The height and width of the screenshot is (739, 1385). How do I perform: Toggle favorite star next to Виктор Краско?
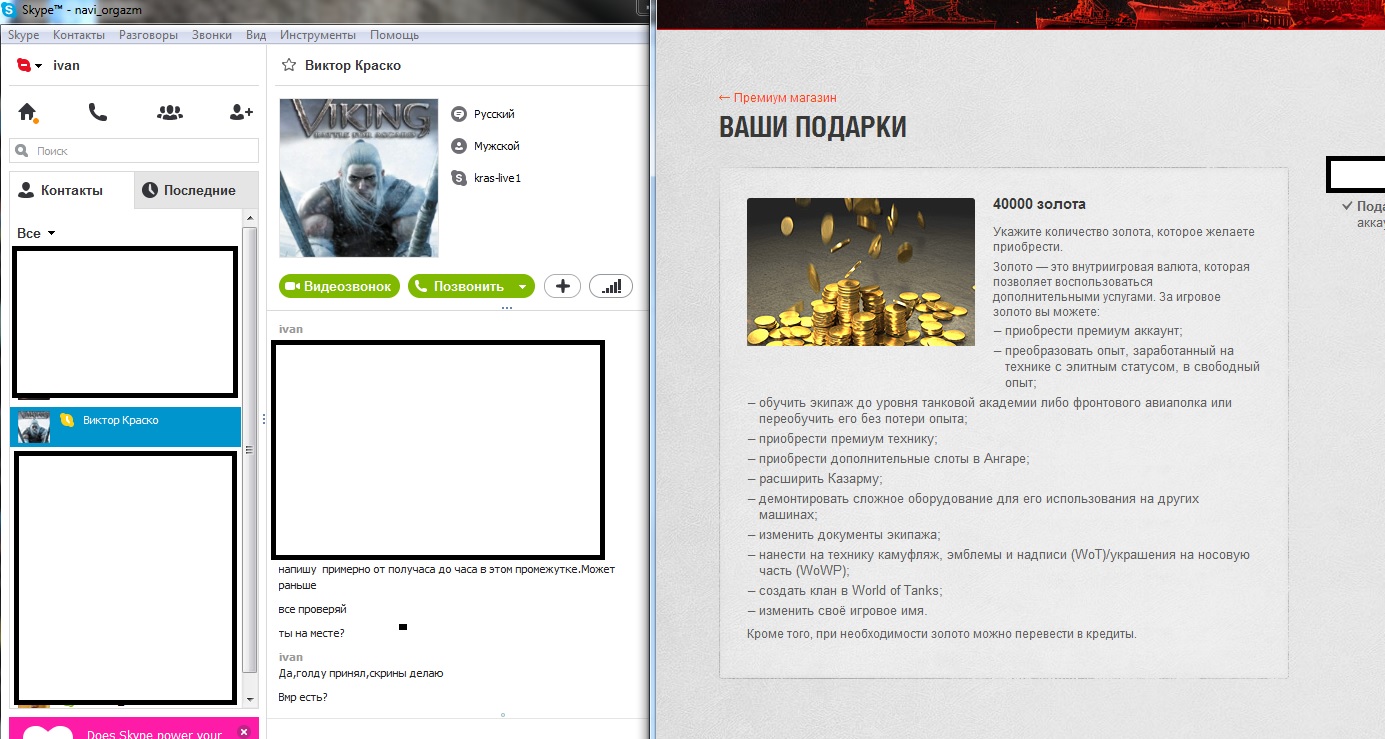[289, 65]
